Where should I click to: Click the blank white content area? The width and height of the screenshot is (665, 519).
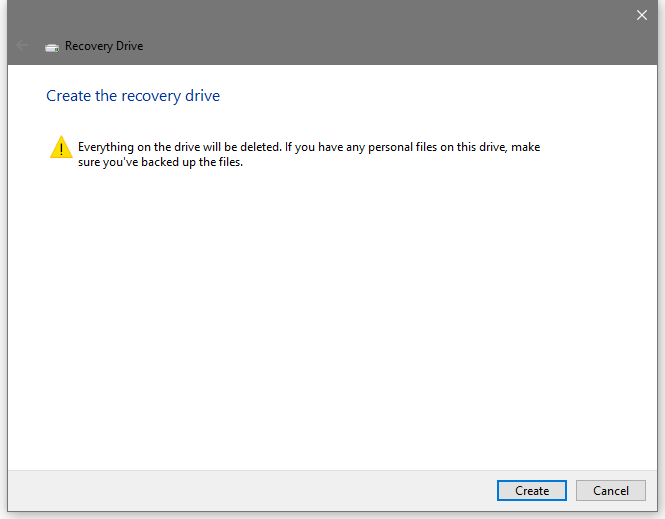tap(332, 318)
